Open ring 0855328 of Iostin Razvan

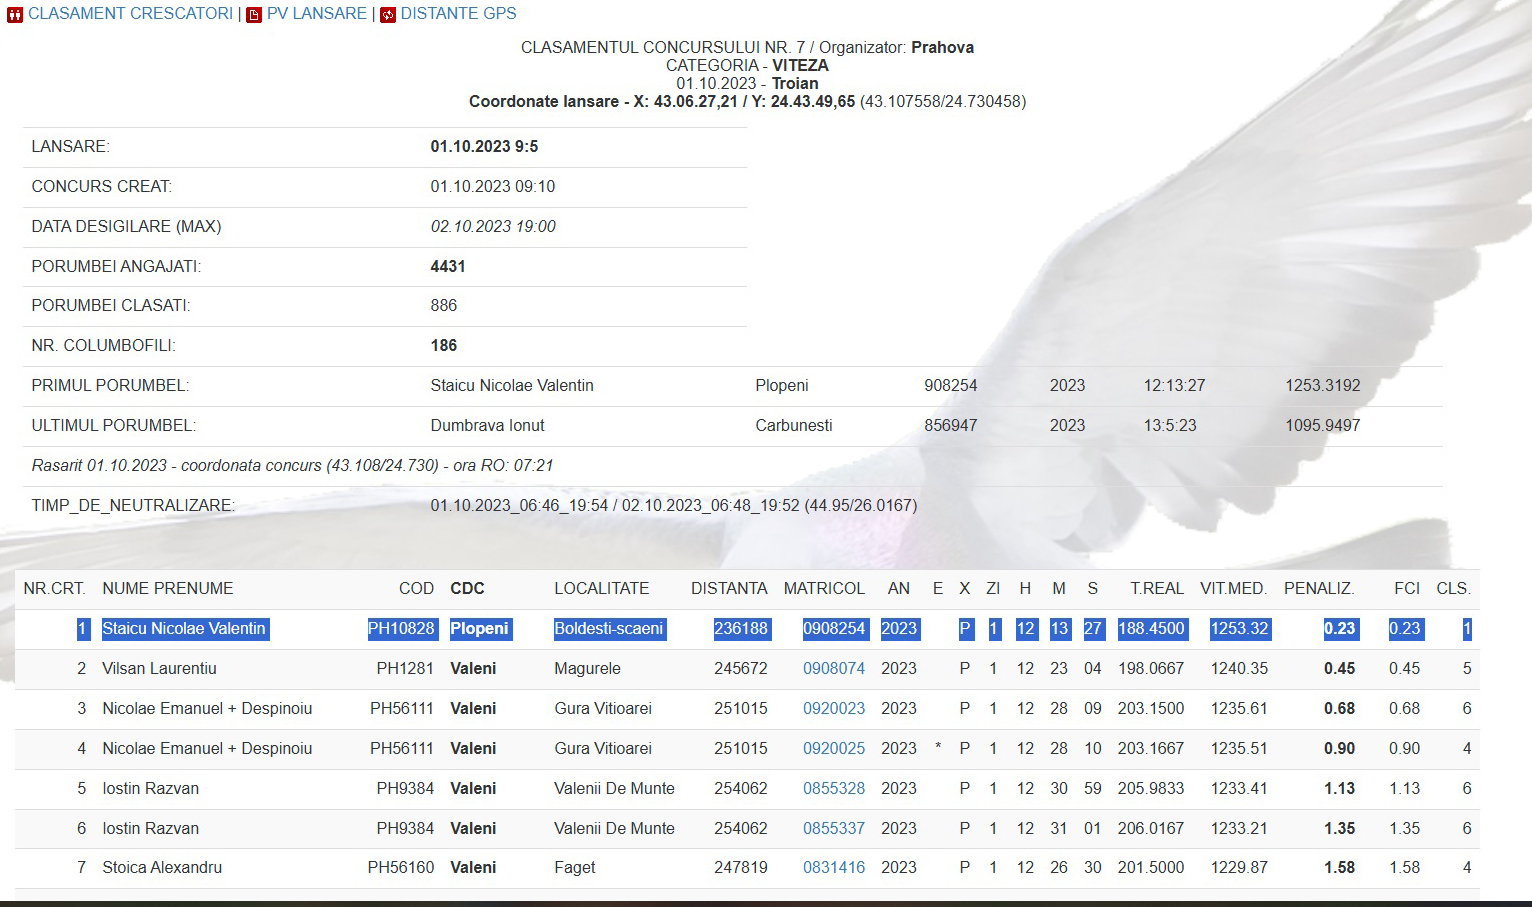click(833, 788)
